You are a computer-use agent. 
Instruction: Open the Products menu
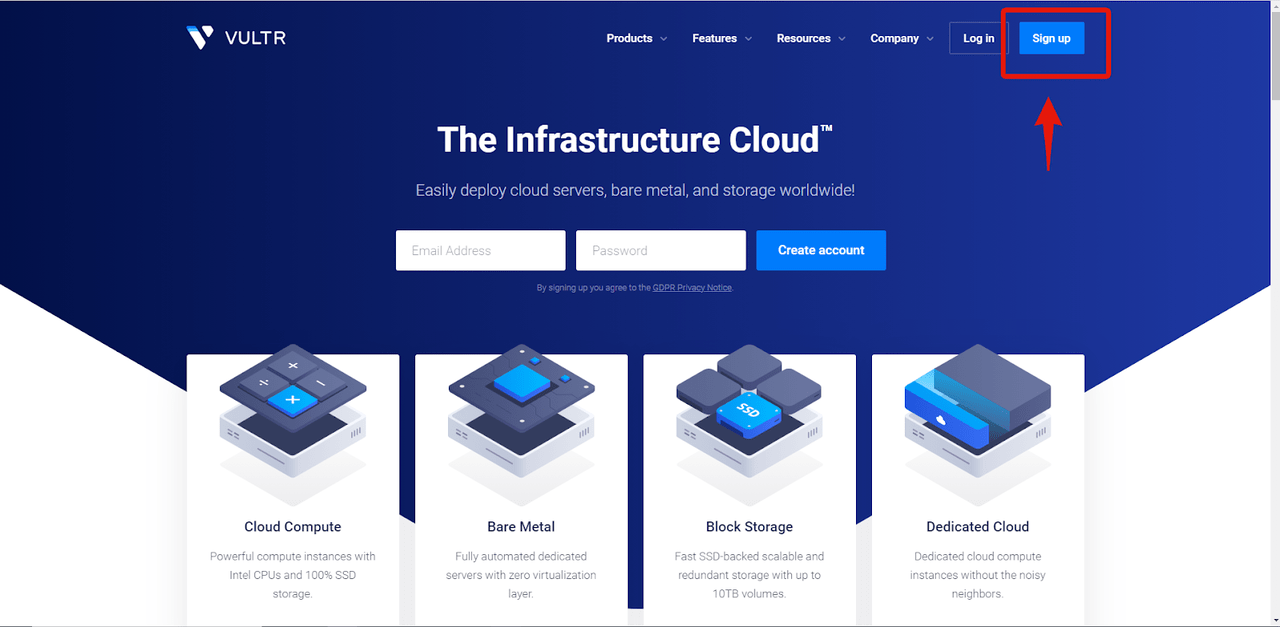tap(629, 38)
